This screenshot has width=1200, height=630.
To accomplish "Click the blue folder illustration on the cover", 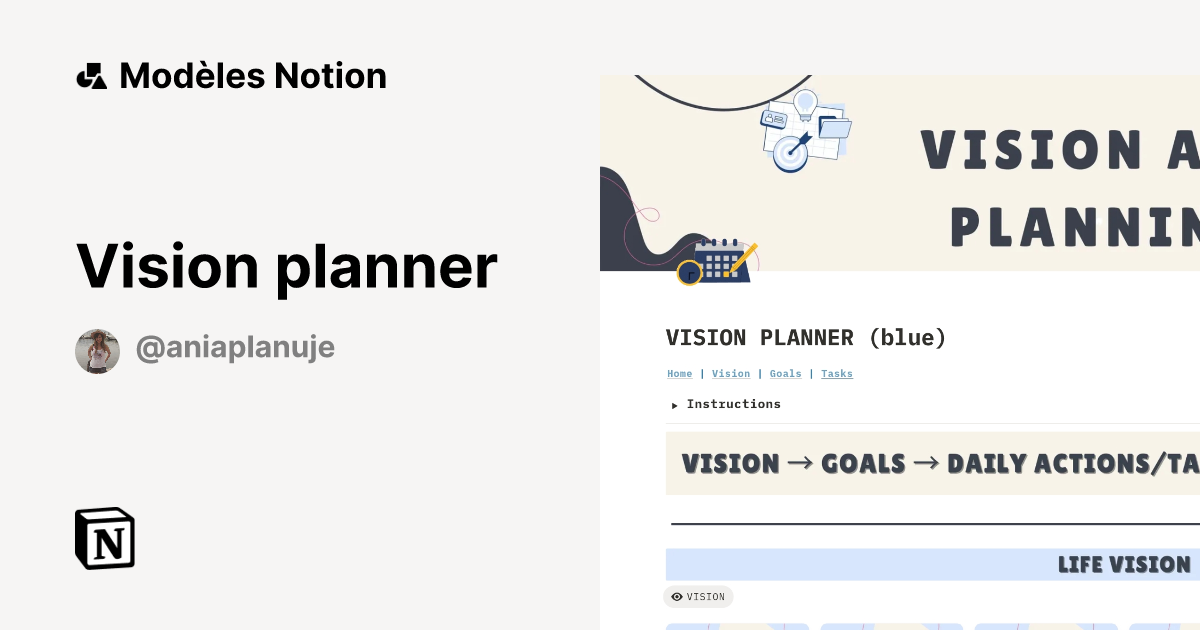I will click(x=835, y=127).
